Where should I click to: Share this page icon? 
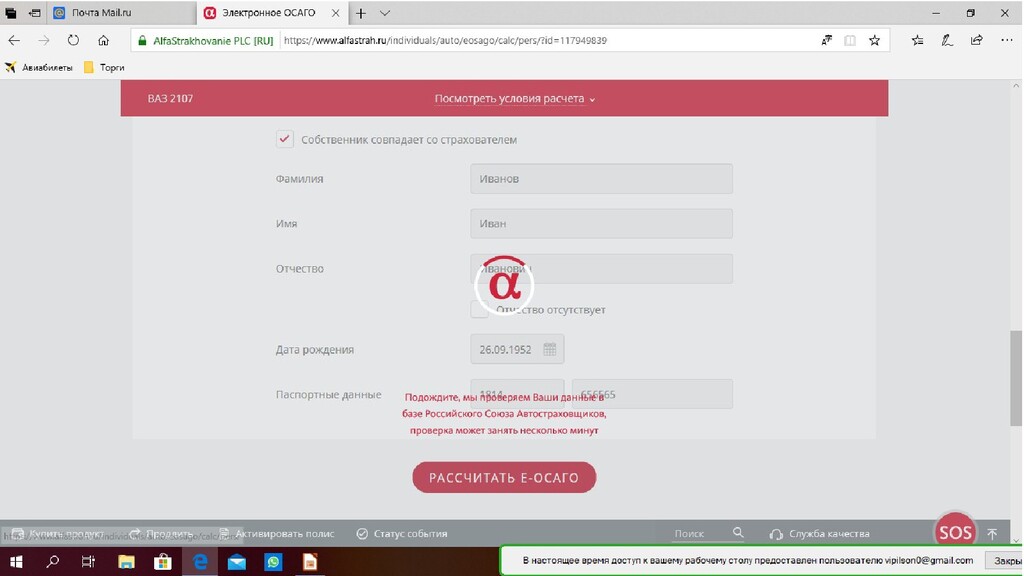click(x=976, y=40)
